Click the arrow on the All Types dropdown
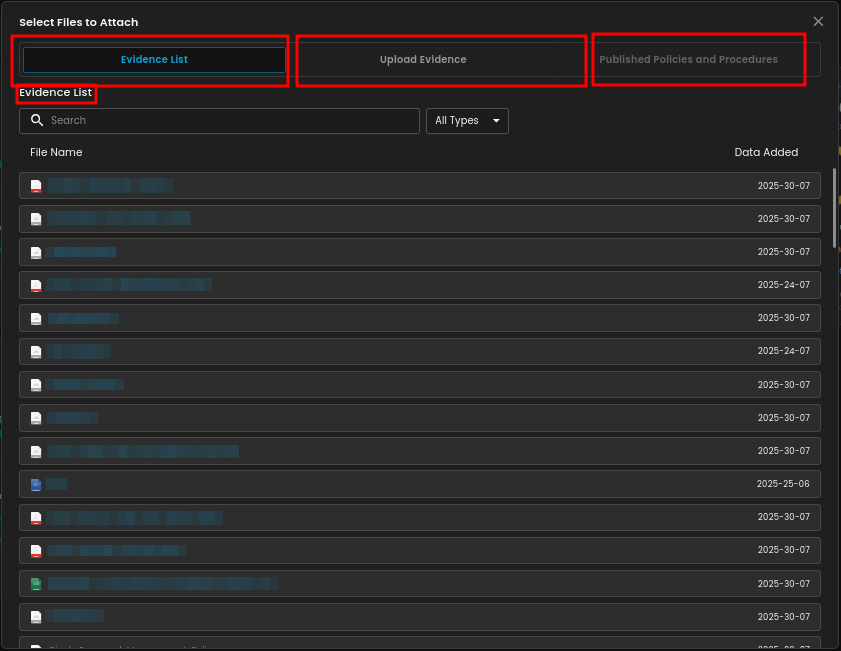Screen dimensions: 841x651 pos(496,121)
